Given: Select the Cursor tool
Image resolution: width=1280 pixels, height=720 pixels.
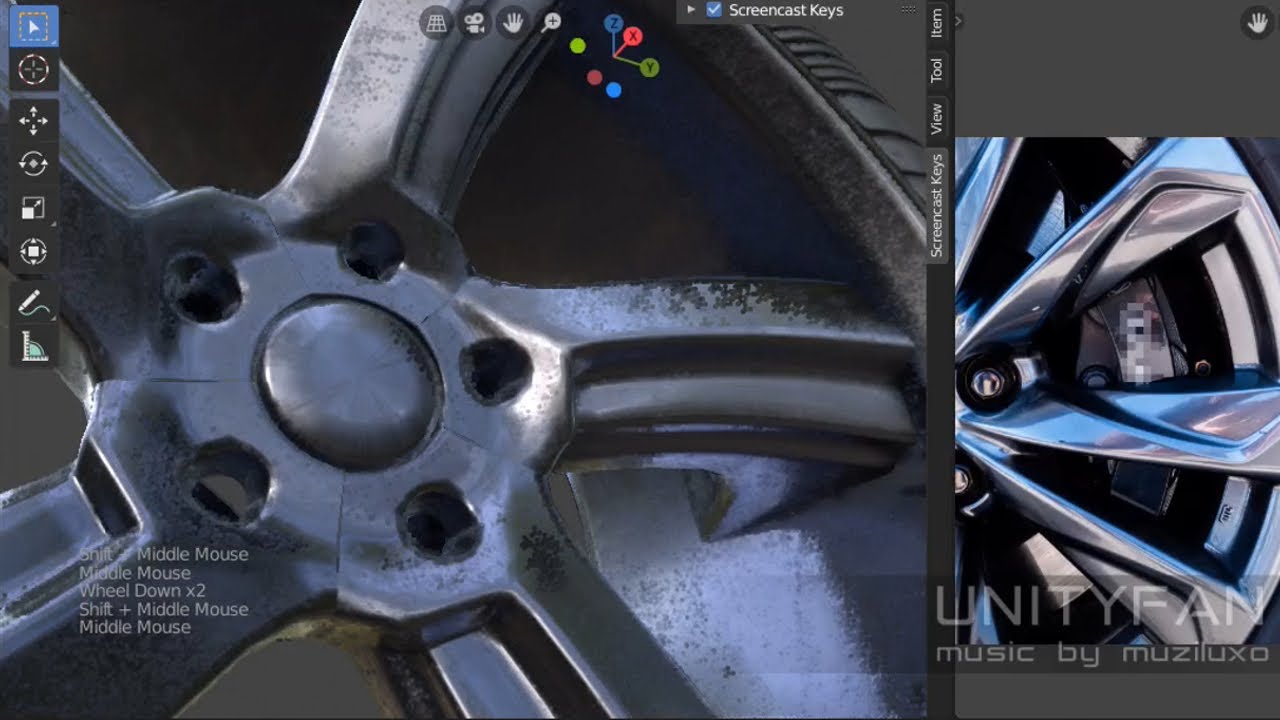Looking at the screenshot, I should coord(33,70).
